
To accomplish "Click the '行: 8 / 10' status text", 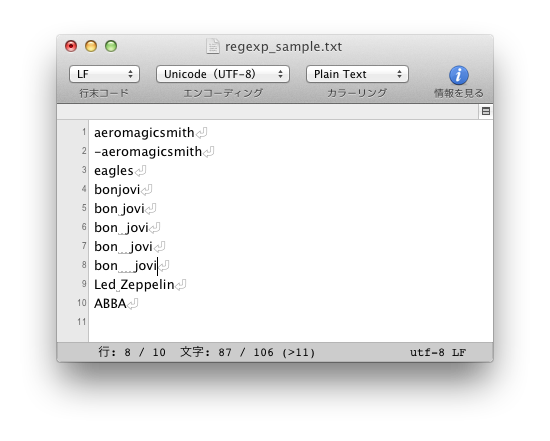I will [x=132, y=352].
